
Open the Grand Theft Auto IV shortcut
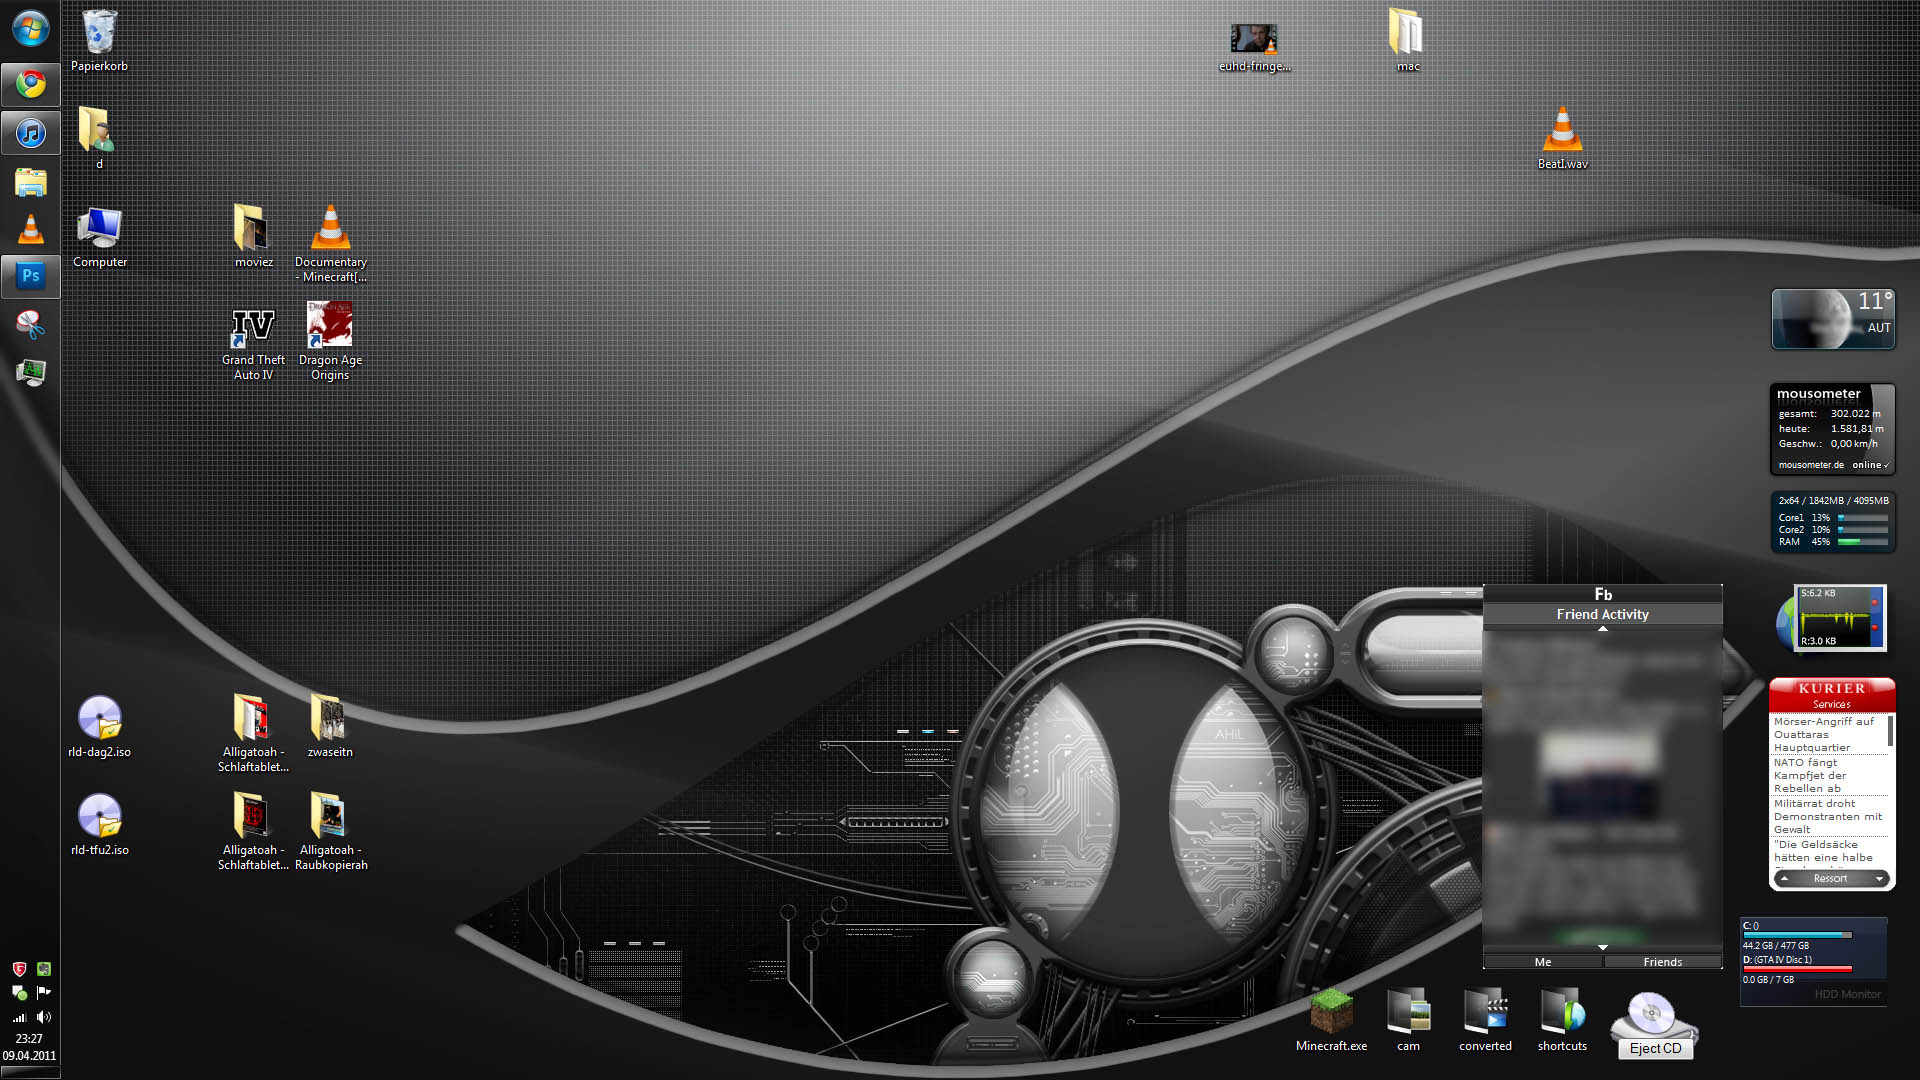(x=253, y=328)
